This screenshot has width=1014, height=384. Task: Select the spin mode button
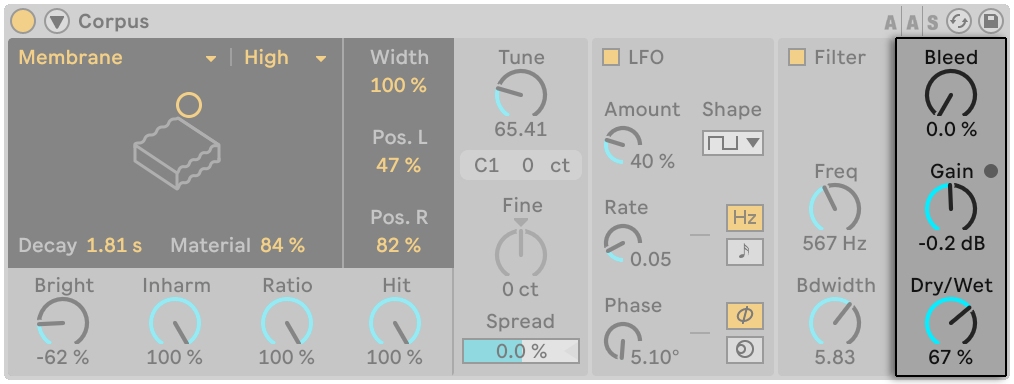tap(744, 350)
